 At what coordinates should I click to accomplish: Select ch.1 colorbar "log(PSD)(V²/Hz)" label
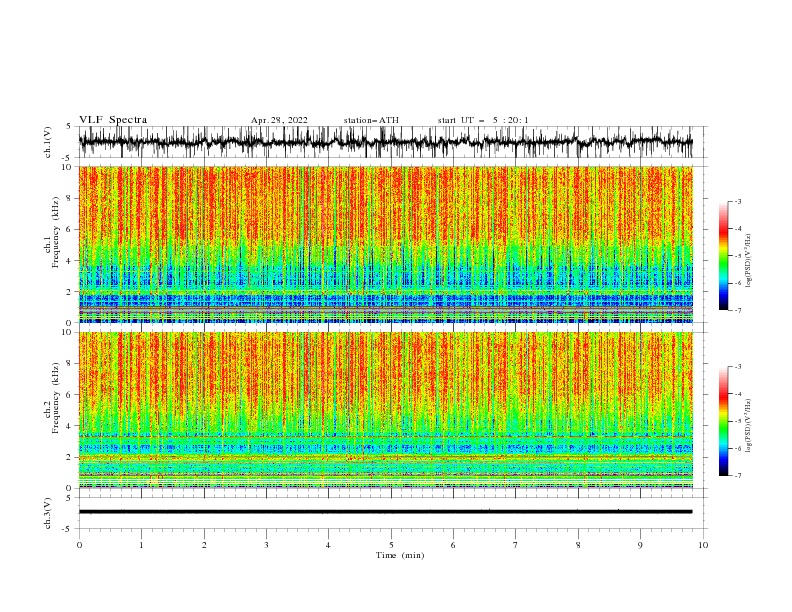click(749, 261)
